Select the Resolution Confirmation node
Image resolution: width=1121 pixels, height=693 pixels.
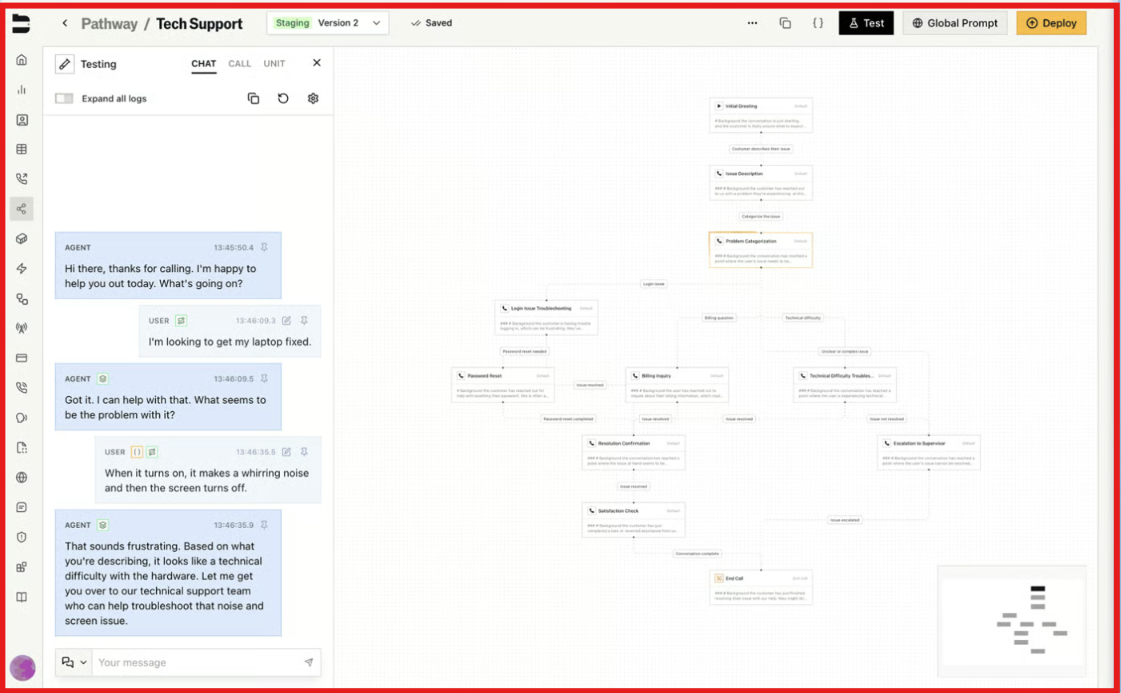coord(633,452)
